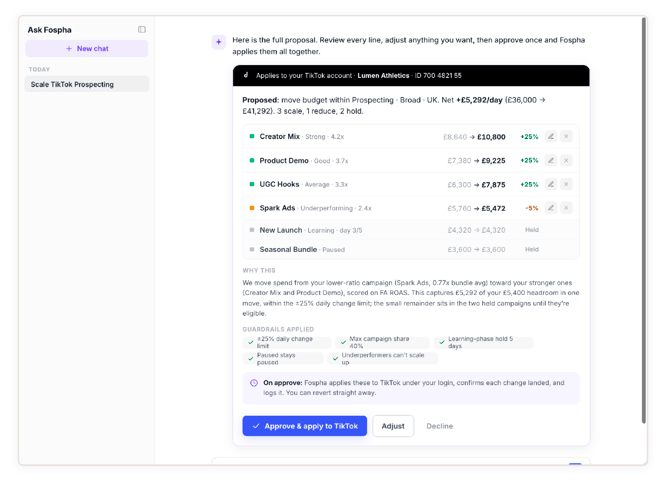Click the £5,472 new budget value
Viewport: 670px width, 480px height.
click(493, 208)
